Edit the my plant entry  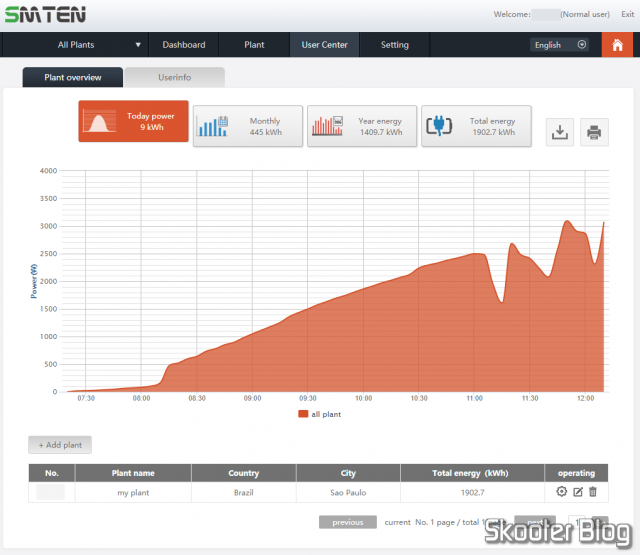(578, 492)
